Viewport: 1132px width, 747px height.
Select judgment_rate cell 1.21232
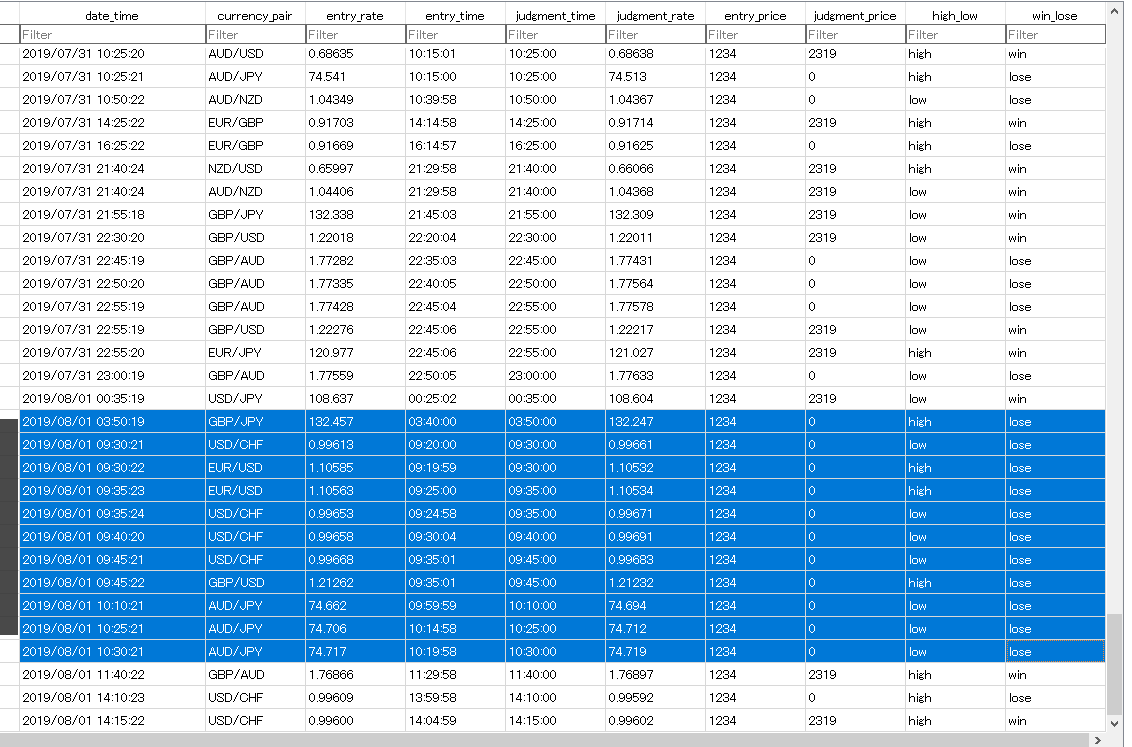click(656, 583)
